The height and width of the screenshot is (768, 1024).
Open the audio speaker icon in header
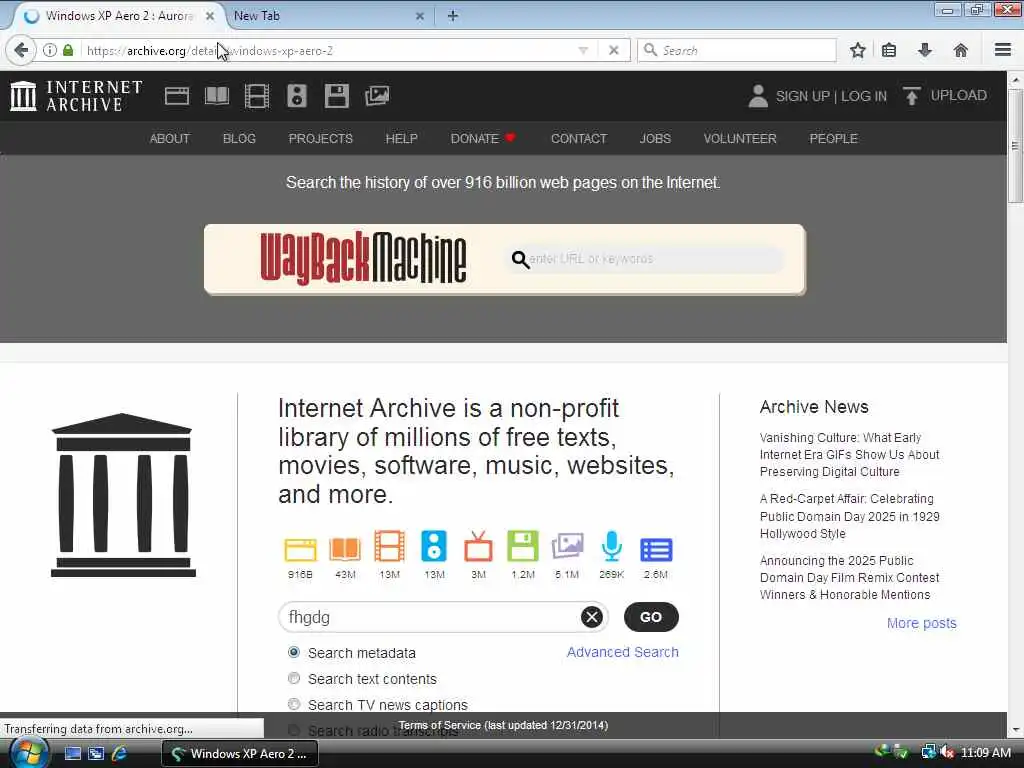coord(297,96)
